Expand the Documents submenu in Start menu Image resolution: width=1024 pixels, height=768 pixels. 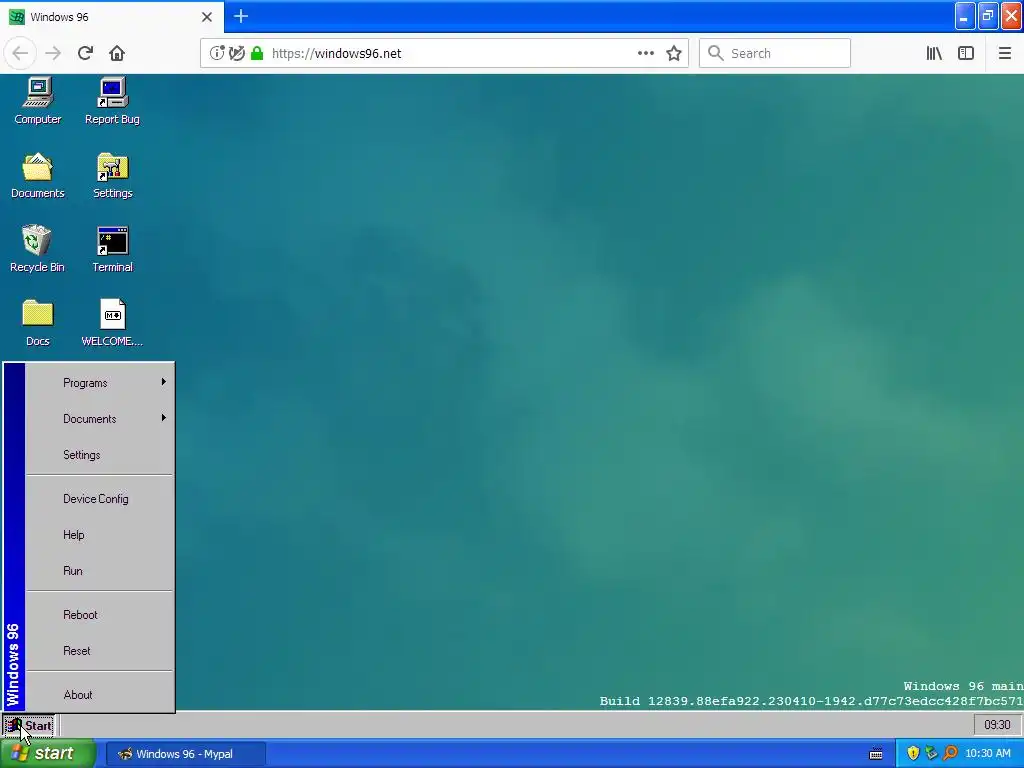(x=99, y=419)
